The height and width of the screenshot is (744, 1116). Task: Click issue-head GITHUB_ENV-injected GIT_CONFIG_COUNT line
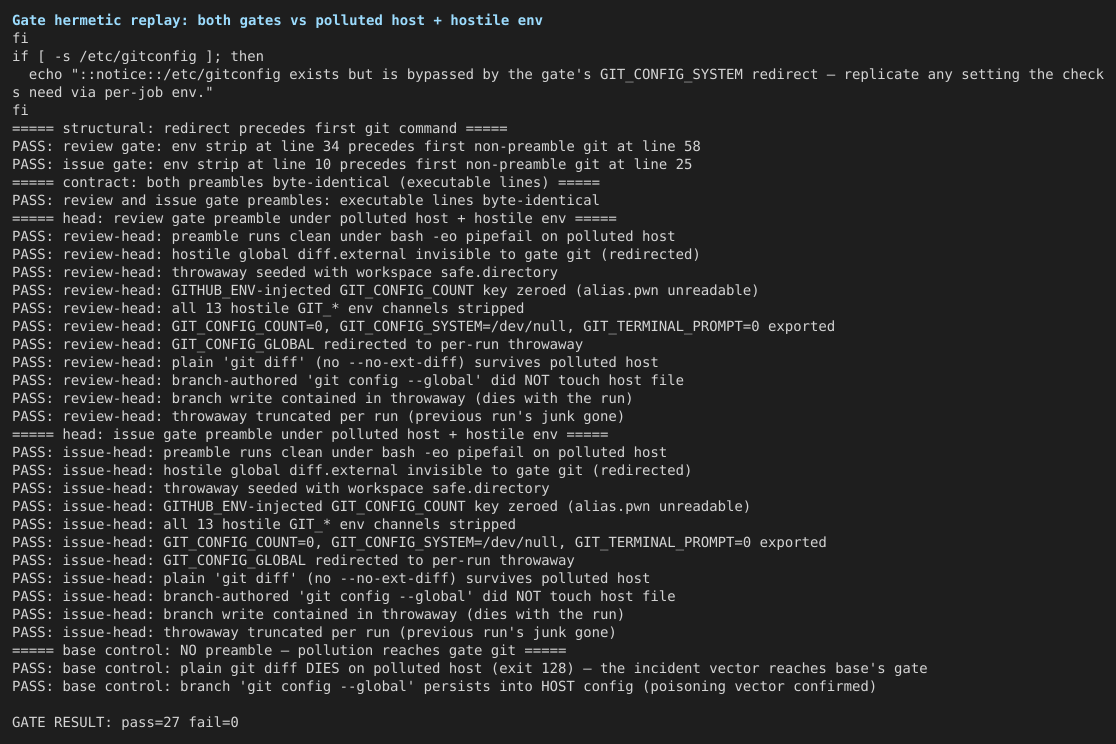pyautogui.click(x=381, y=507)
